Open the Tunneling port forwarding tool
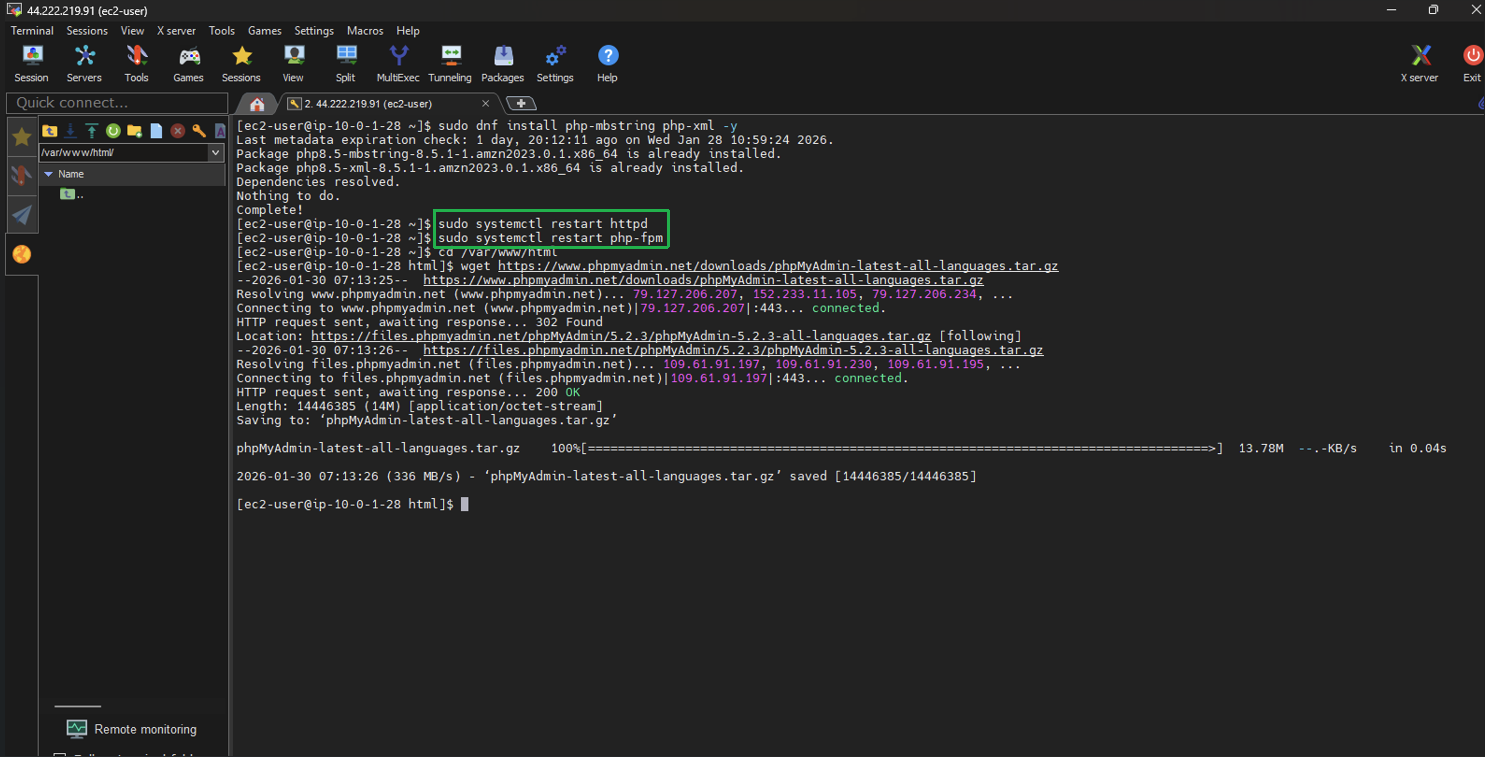1485x757 pixels. tap(449, 63)
